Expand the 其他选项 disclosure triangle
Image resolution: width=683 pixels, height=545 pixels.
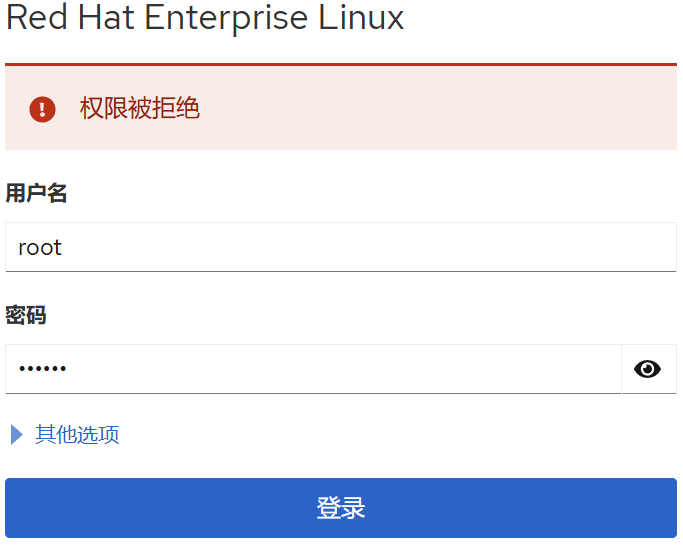click(16, 434)
